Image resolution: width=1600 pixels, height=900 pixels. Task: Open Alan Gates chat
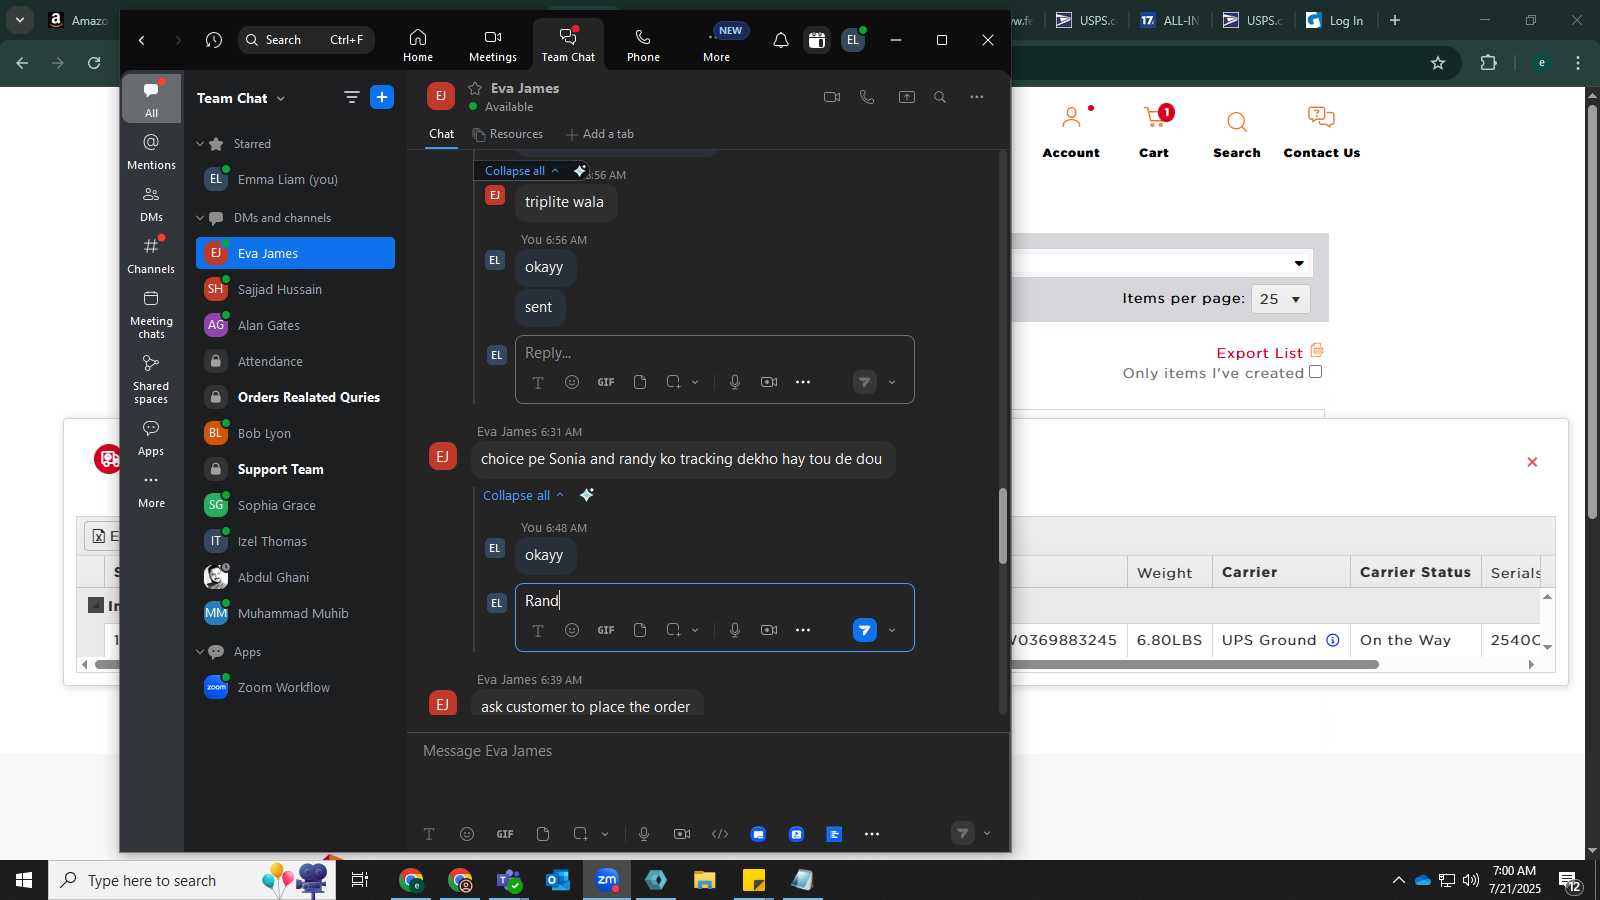pyautogui.click(x=295, y=325)
